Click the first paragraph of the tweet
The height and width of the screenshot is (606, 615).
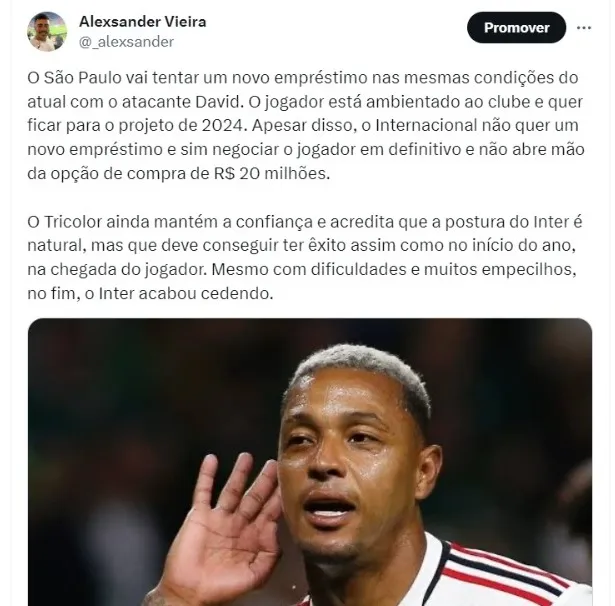[306, 126]
